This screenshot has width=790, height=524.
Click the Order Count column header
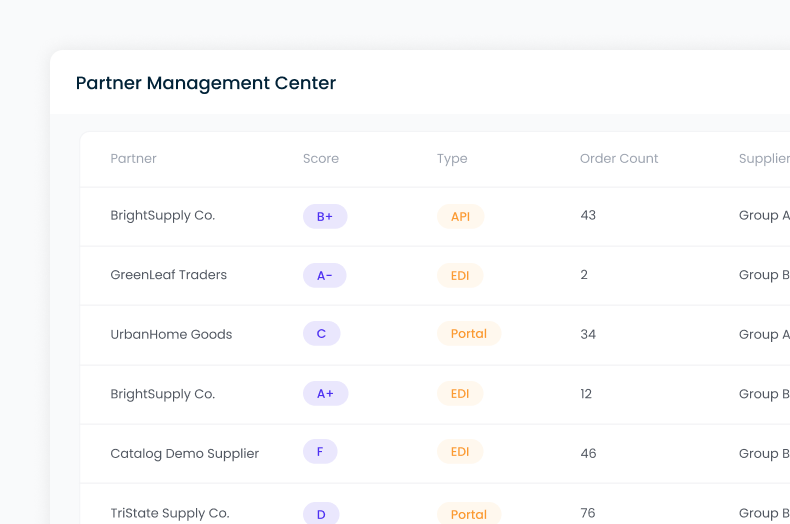(x=618, y=158)
